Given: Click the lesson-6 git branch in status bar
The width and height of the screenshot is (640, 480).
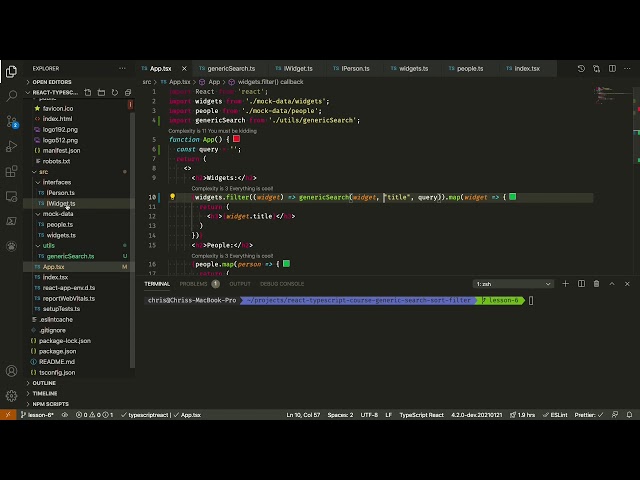Looking at the screenshot, I should (37, 415).
